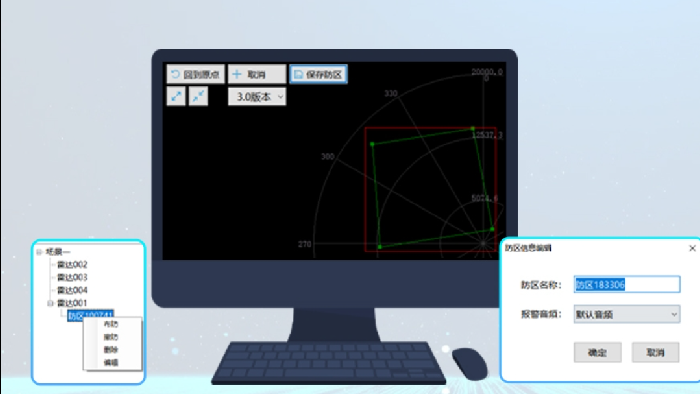Image resolution: width=700 pixels, height=394 pixels.
Task: Click the 保存防区 save zone button
Action: (318, 74)
